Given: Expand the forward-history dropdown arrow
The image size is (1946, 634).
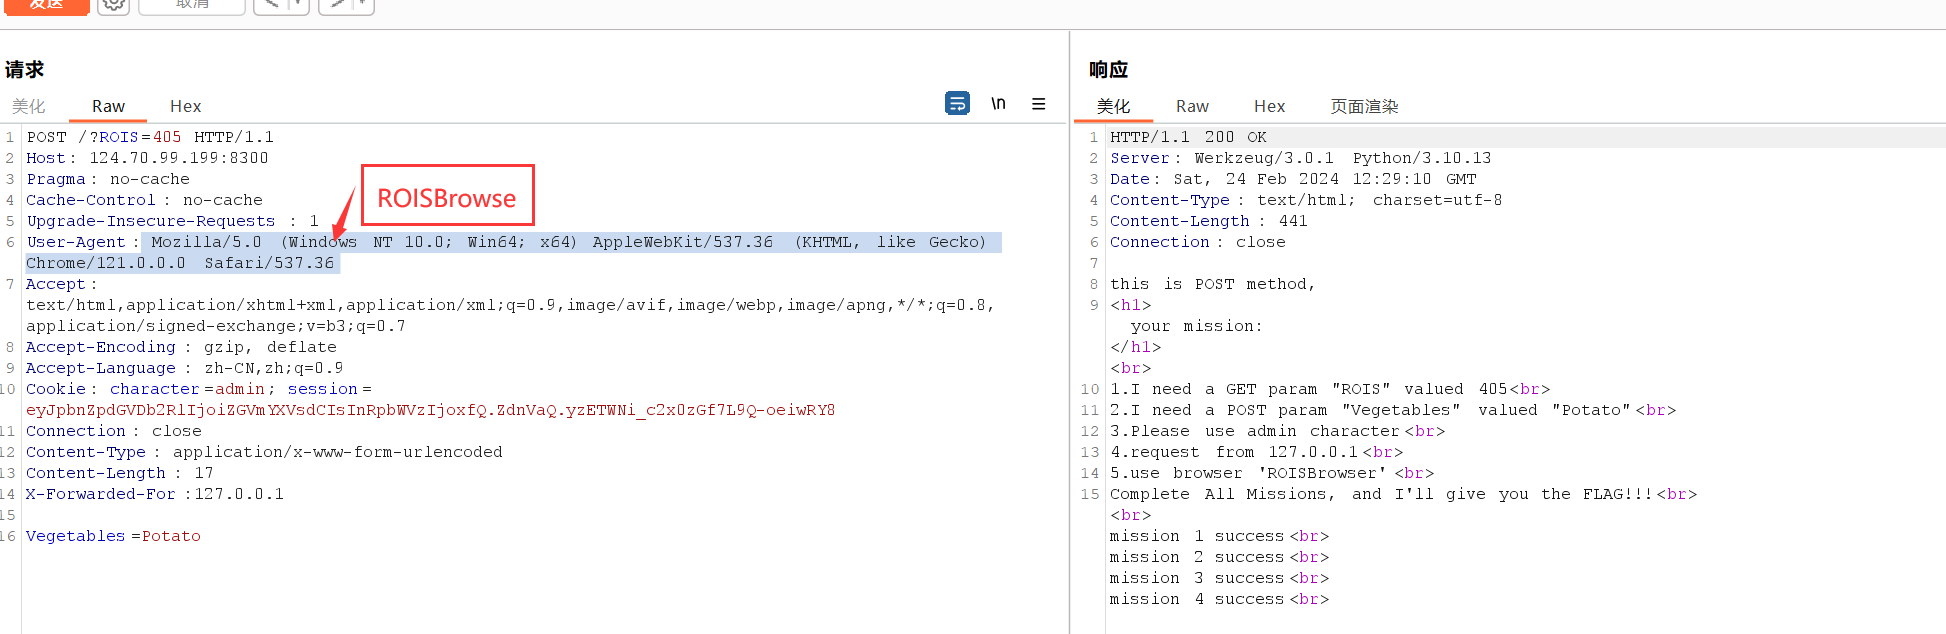Looking at the screenshot, I should coord(363,5).
